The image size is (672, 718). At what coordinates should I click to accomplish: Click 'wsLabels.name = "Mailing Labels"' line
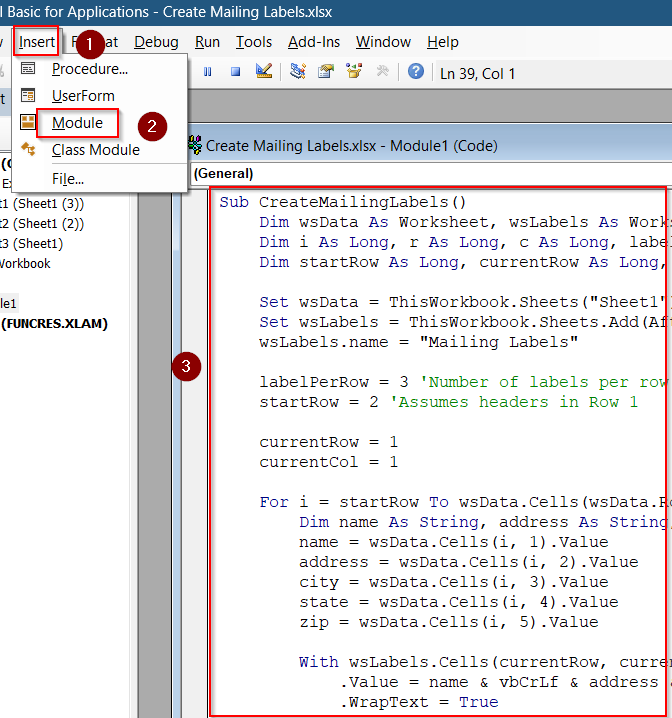(418, 343)
